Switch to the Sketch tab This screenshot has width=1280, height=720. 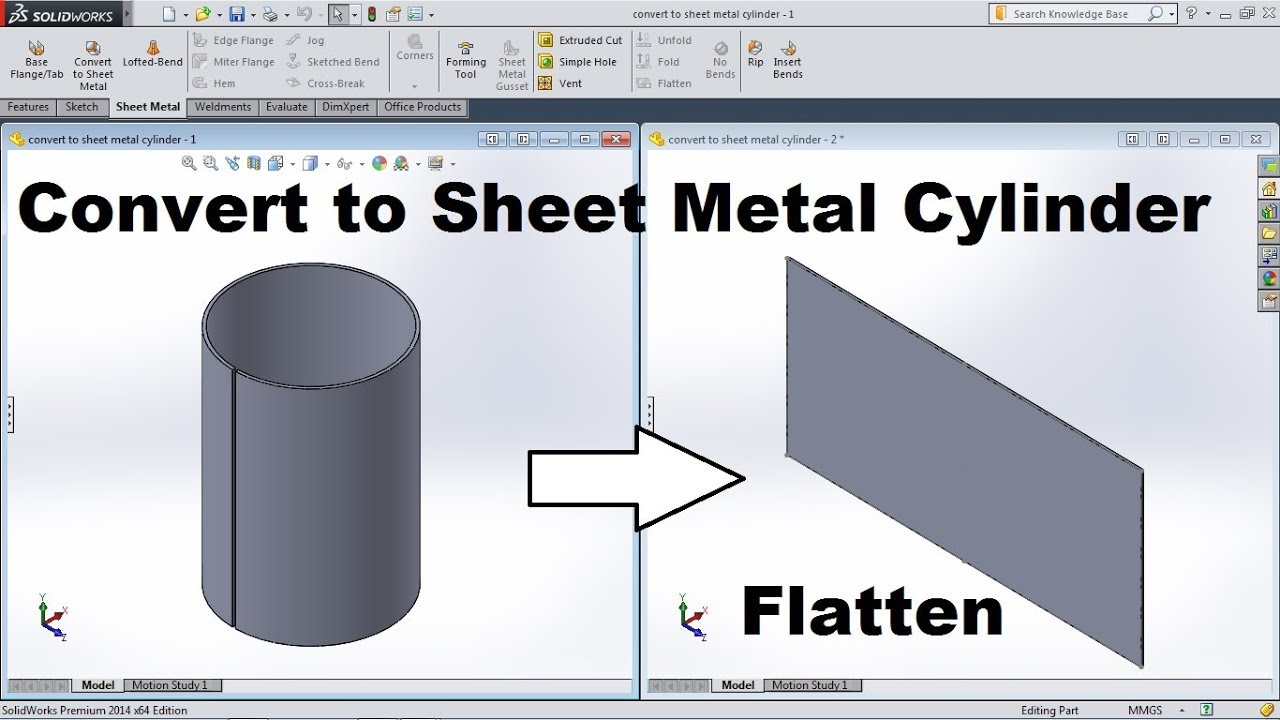(82, 107)
